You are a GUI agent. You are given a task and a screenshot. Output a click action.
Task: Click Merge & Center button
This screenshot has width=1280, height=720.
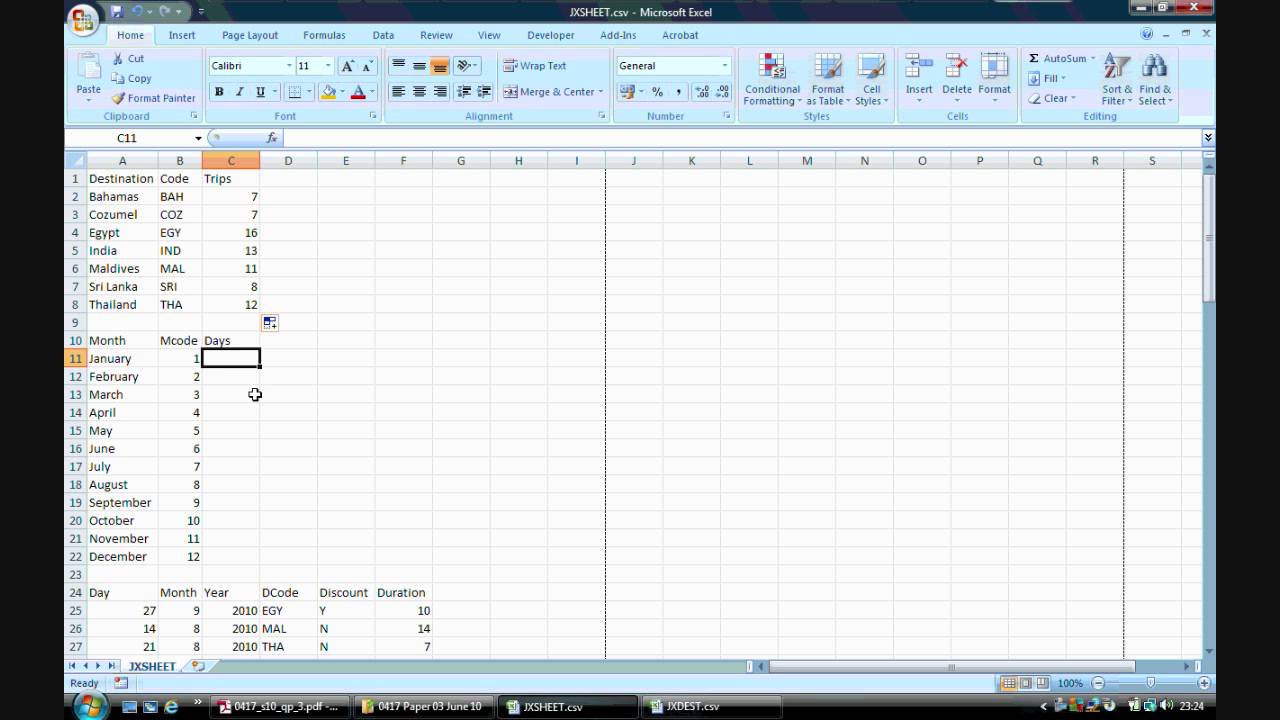[549, 92]
